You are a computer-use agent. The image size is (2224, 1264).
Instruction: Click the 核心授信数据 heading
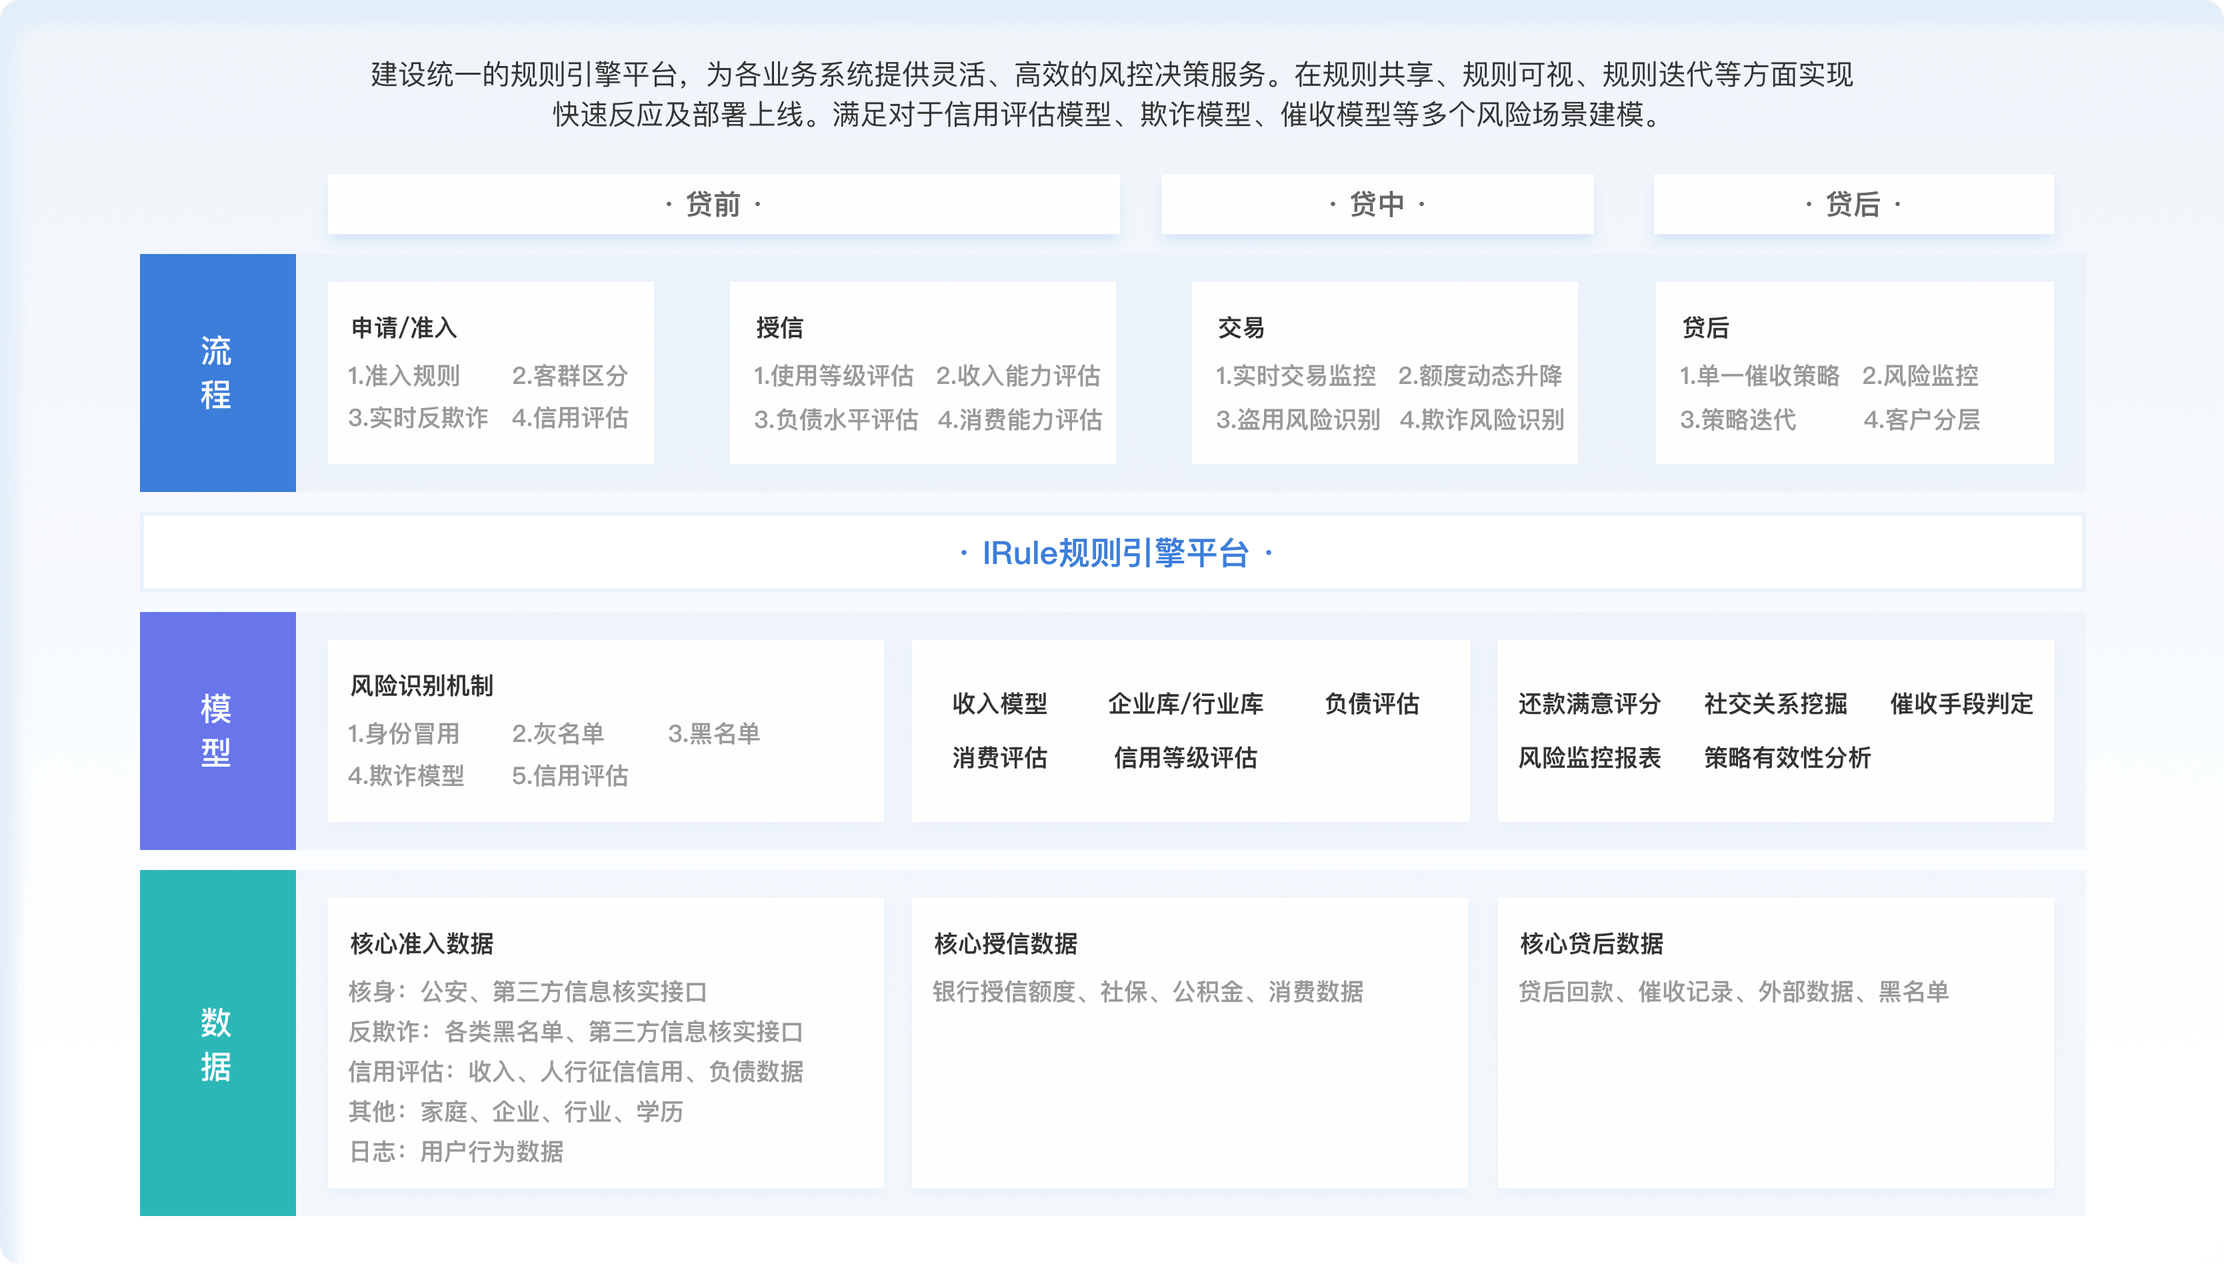1006,944
